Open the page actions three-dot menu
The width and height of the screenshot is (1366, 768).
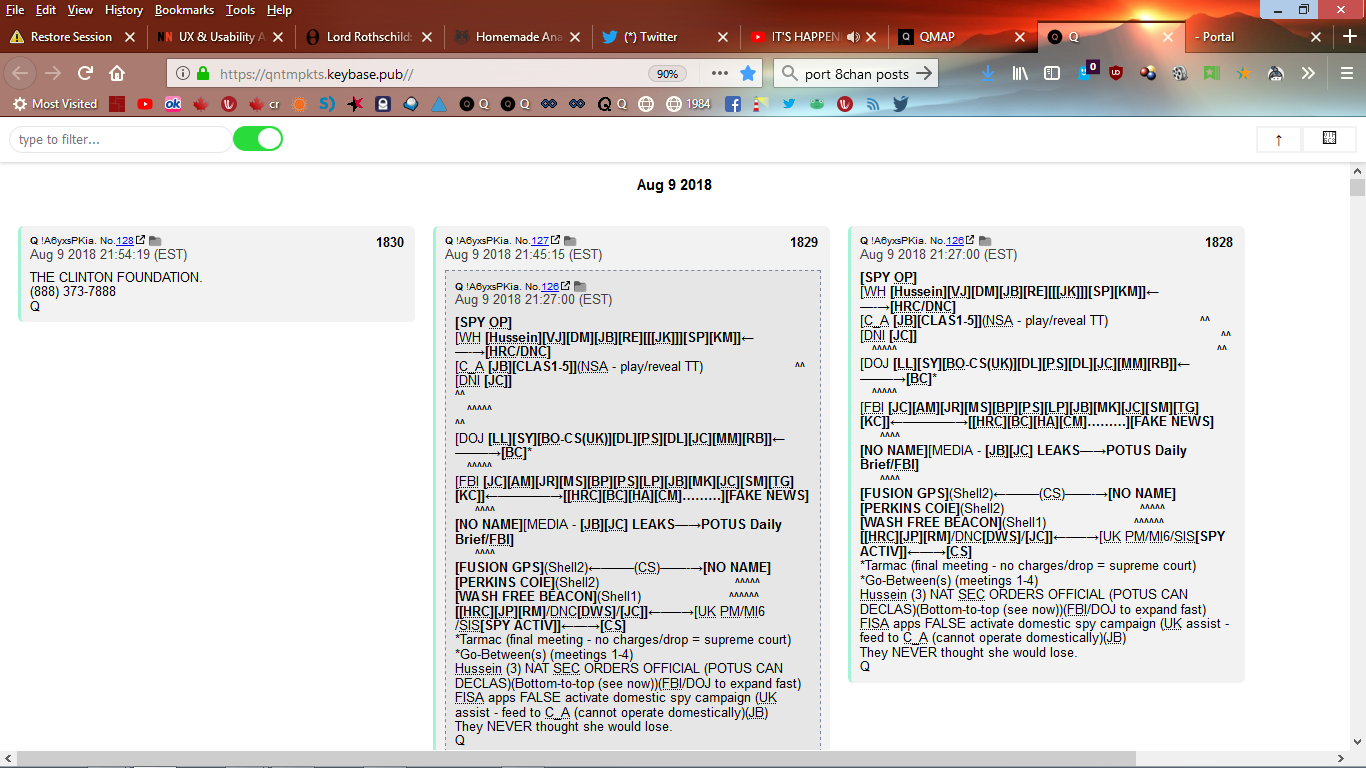(720, 73)
